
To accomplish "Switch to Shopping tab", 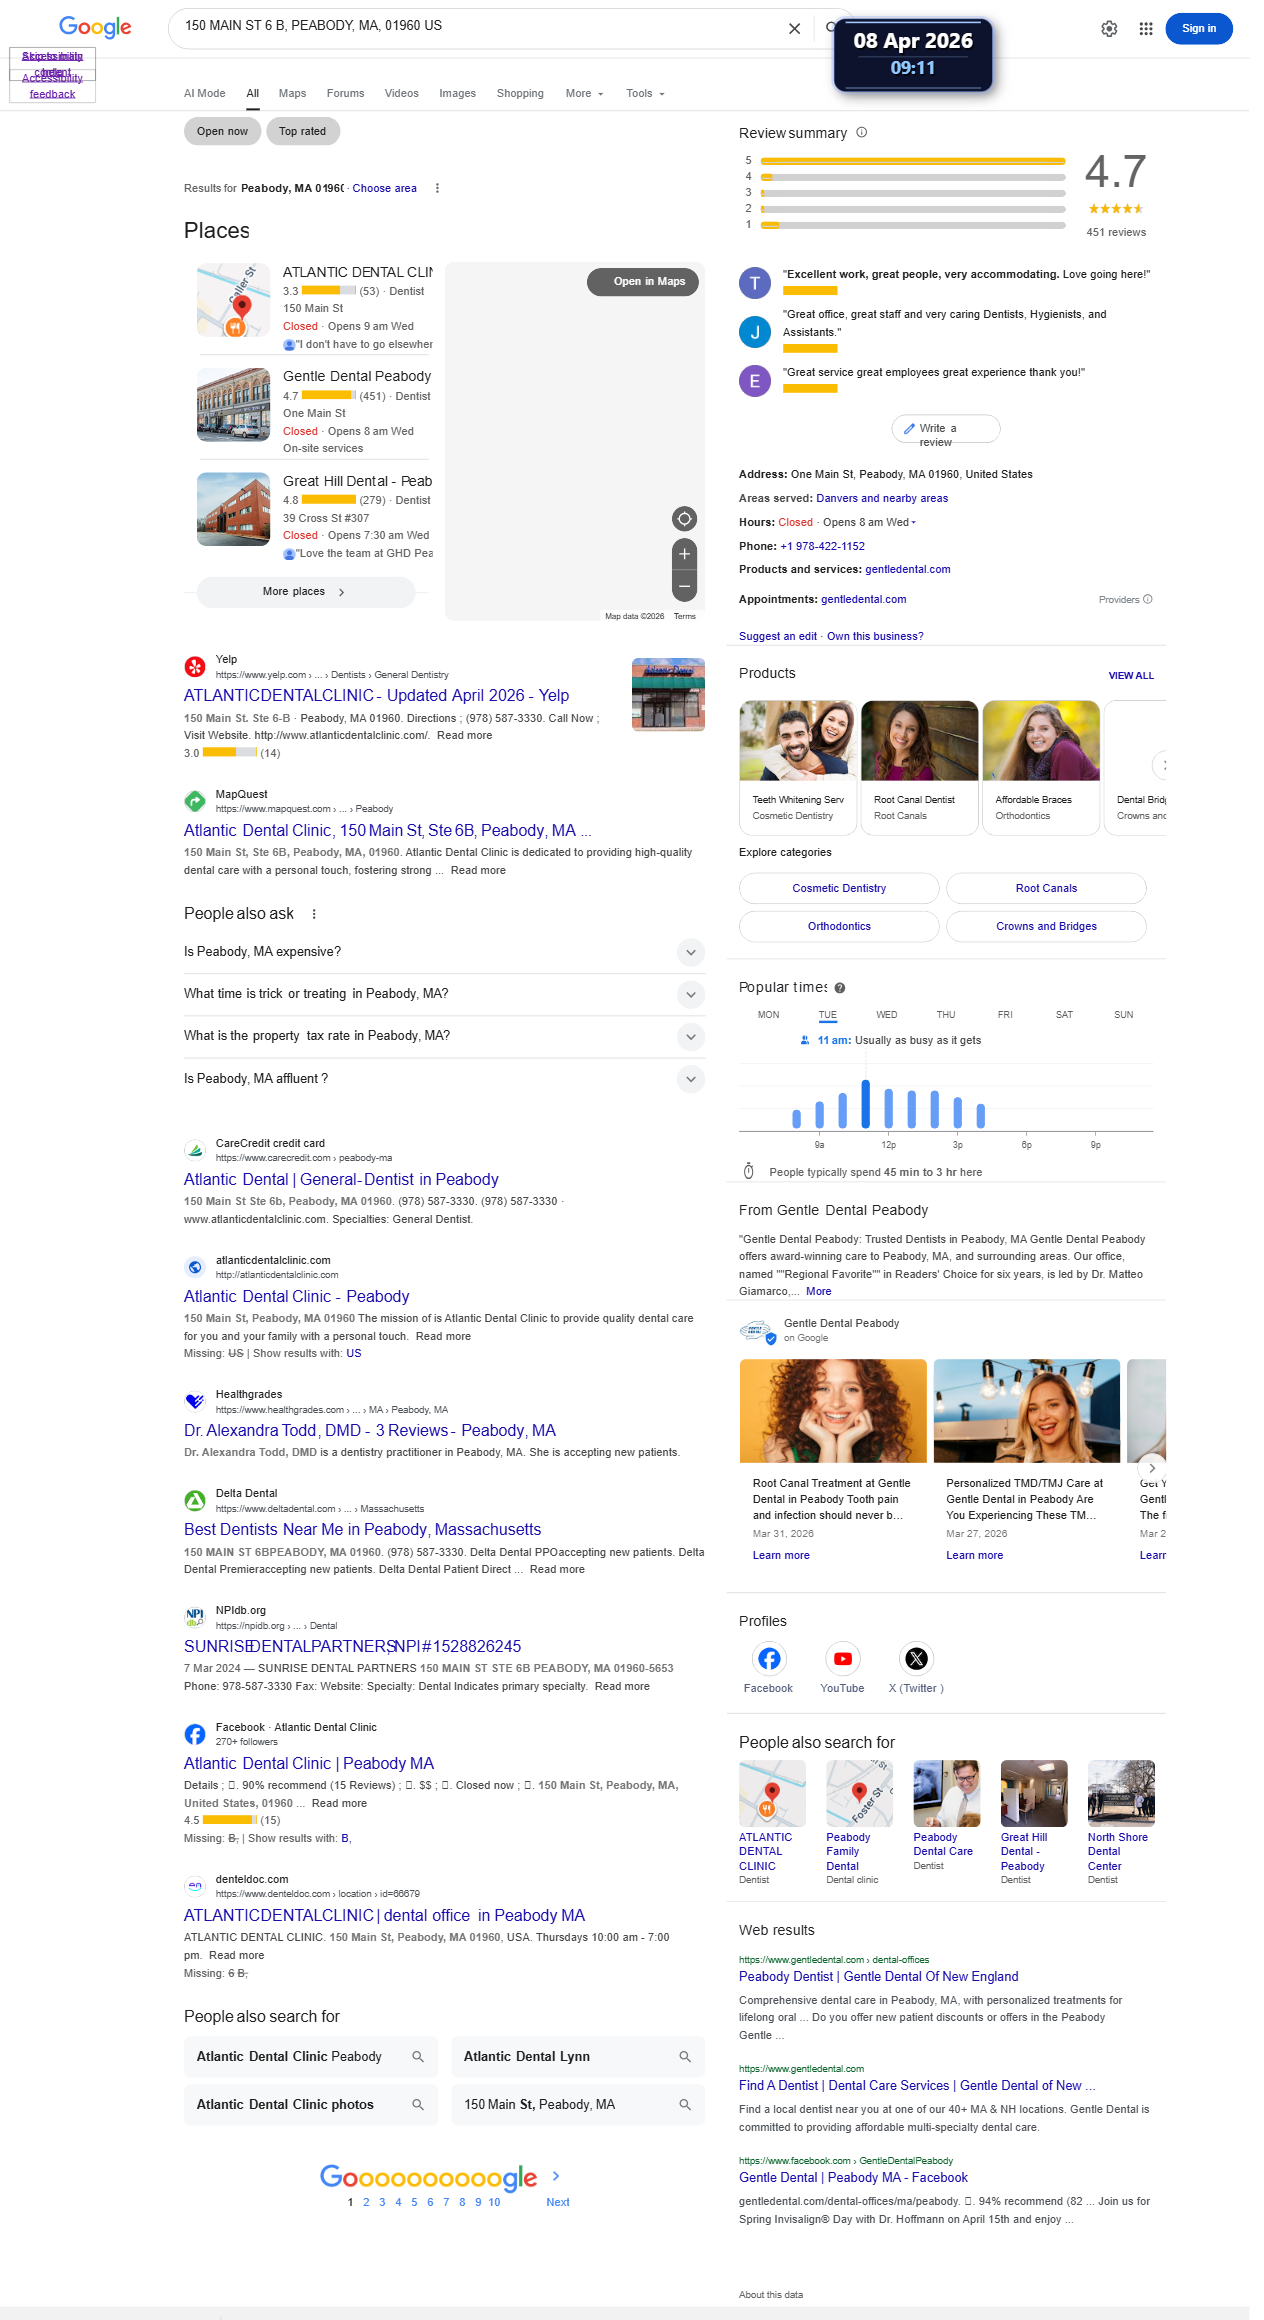I will tap(520, 93).
